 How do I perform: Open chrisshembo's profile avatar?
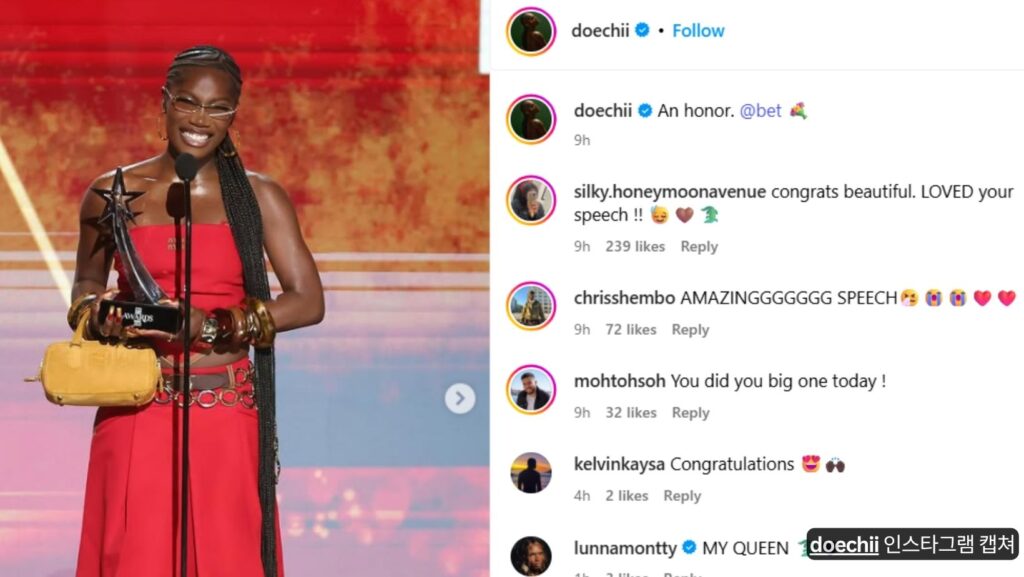[x=531, y=306]
